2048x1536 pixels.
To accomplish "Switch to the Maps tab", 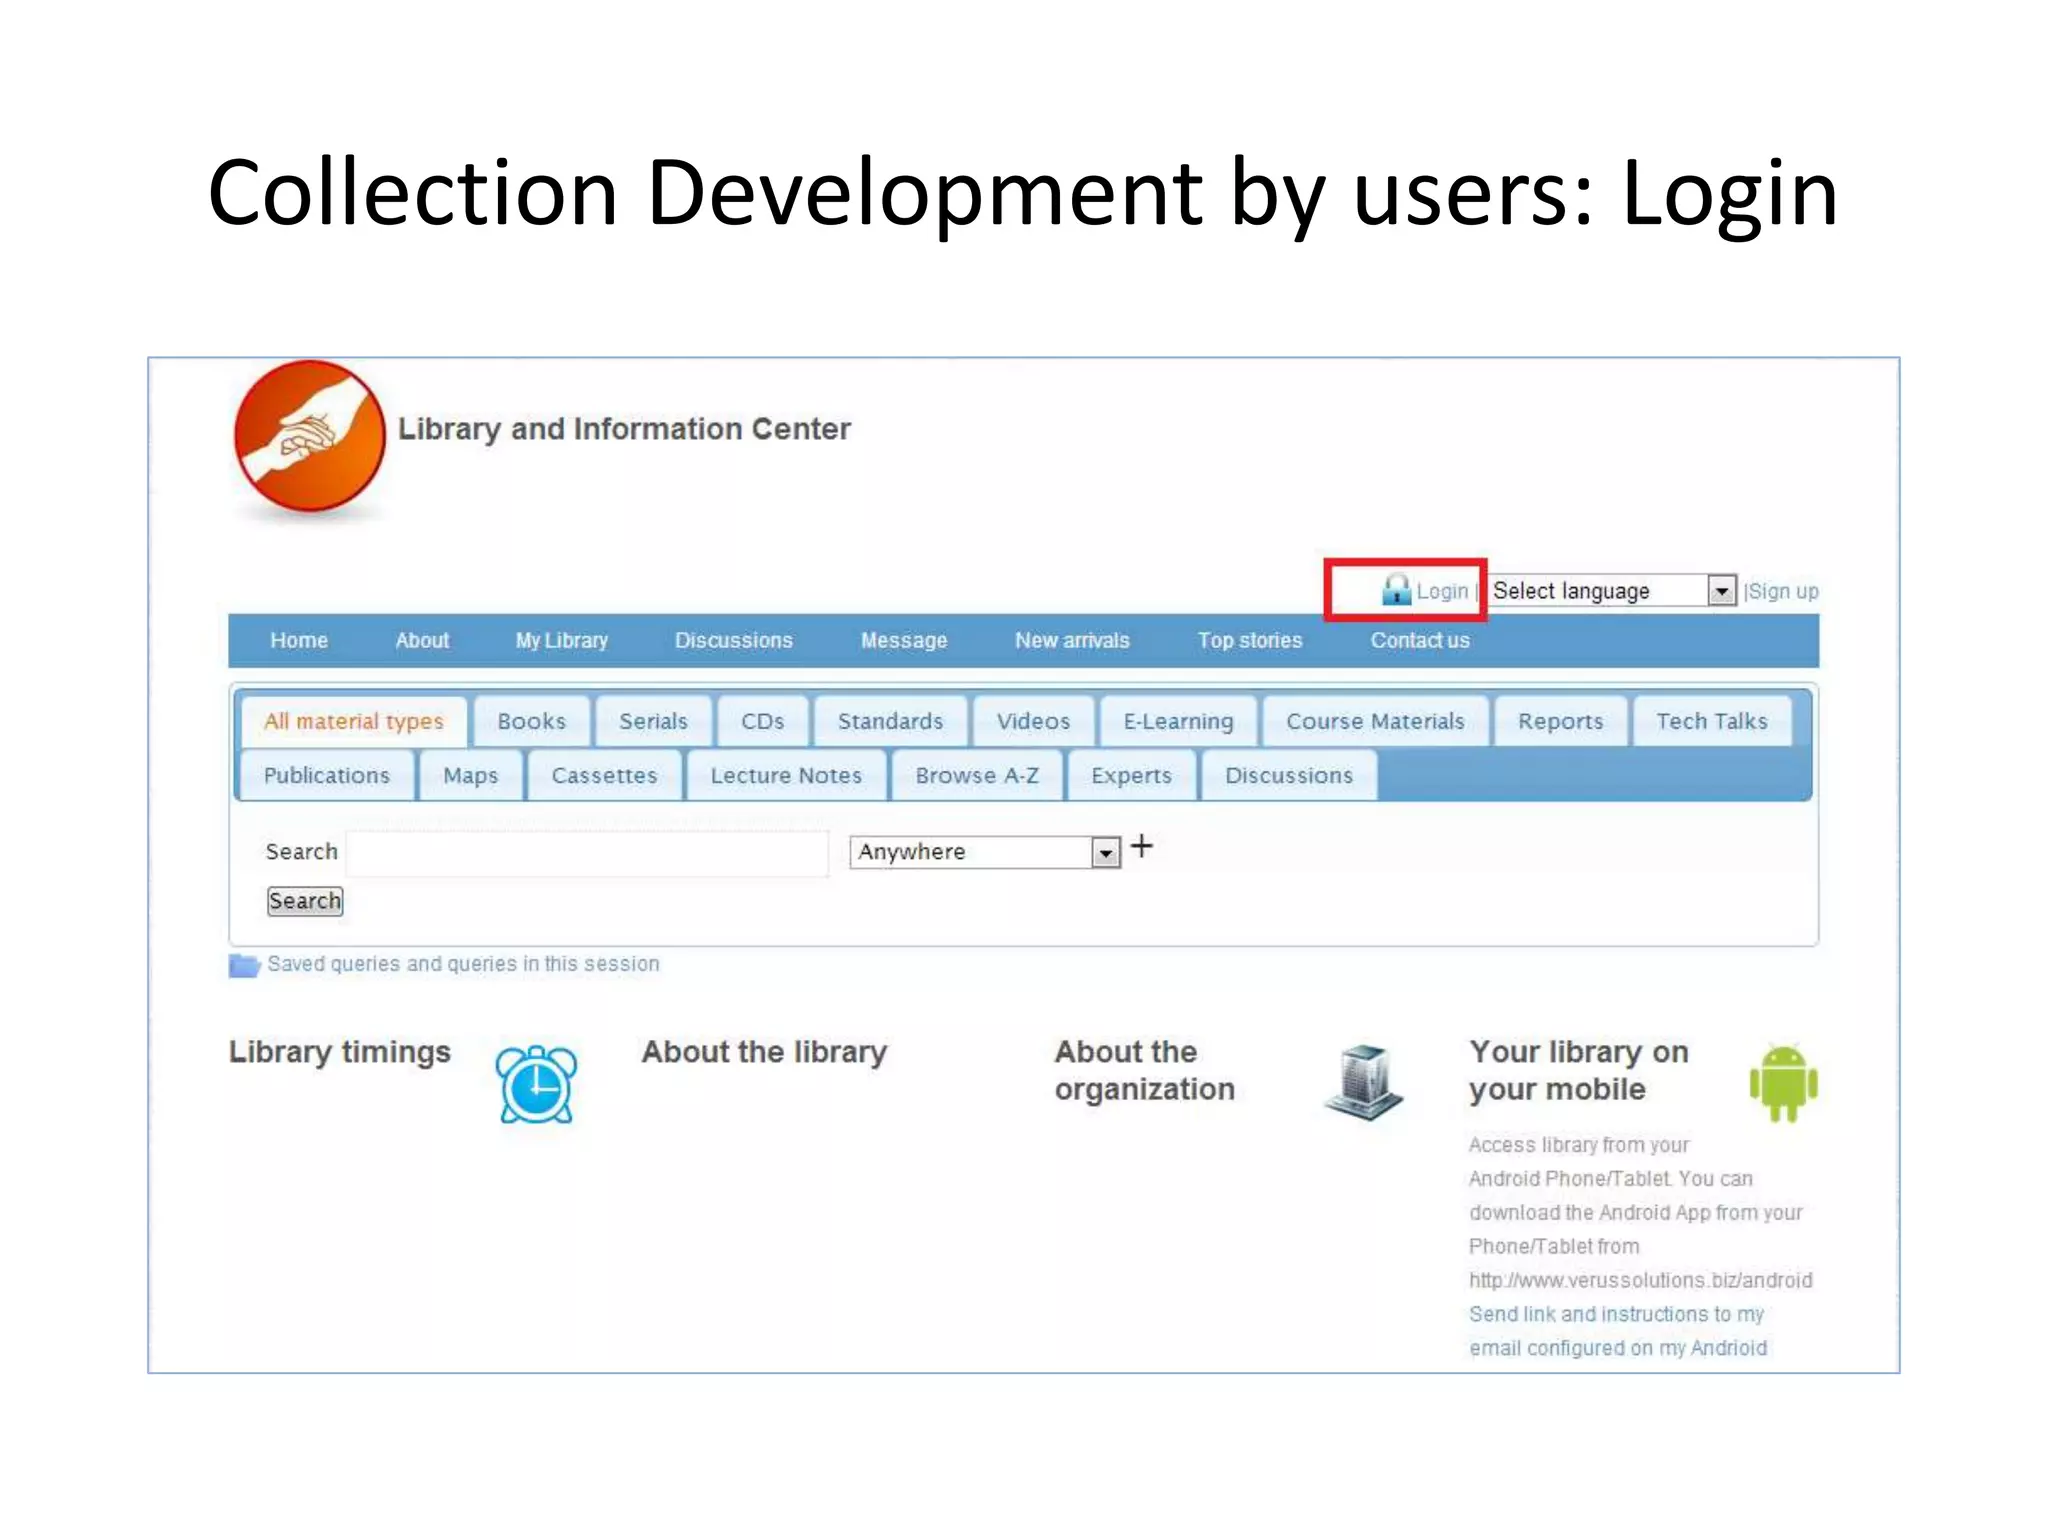I will tap(470, 776).
